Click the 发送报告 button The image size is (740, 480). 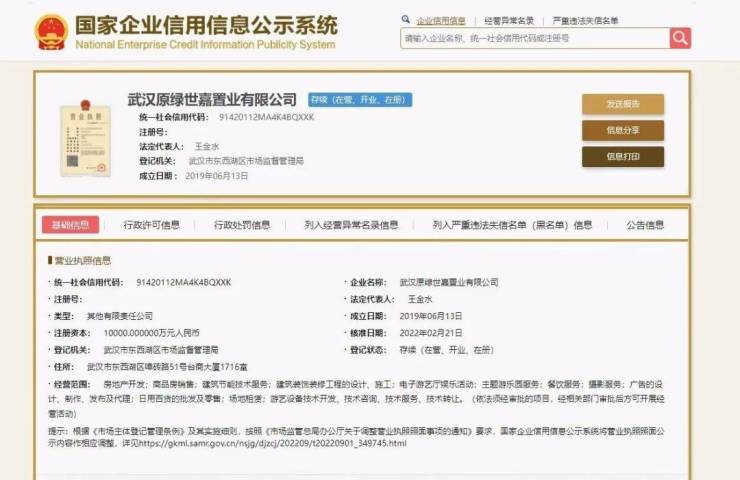pyautogui.click(x=623, y=104)
